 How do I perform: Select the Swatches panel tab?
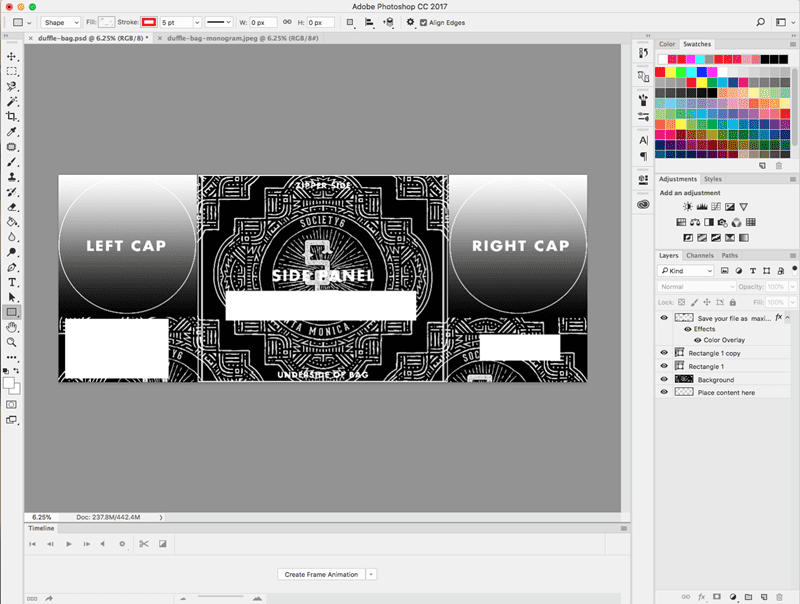pos(697,44)
